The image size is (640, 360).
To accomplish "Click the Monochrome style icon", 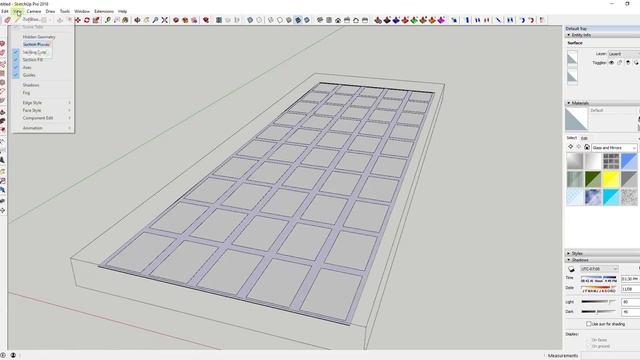I will coord(307,20).
